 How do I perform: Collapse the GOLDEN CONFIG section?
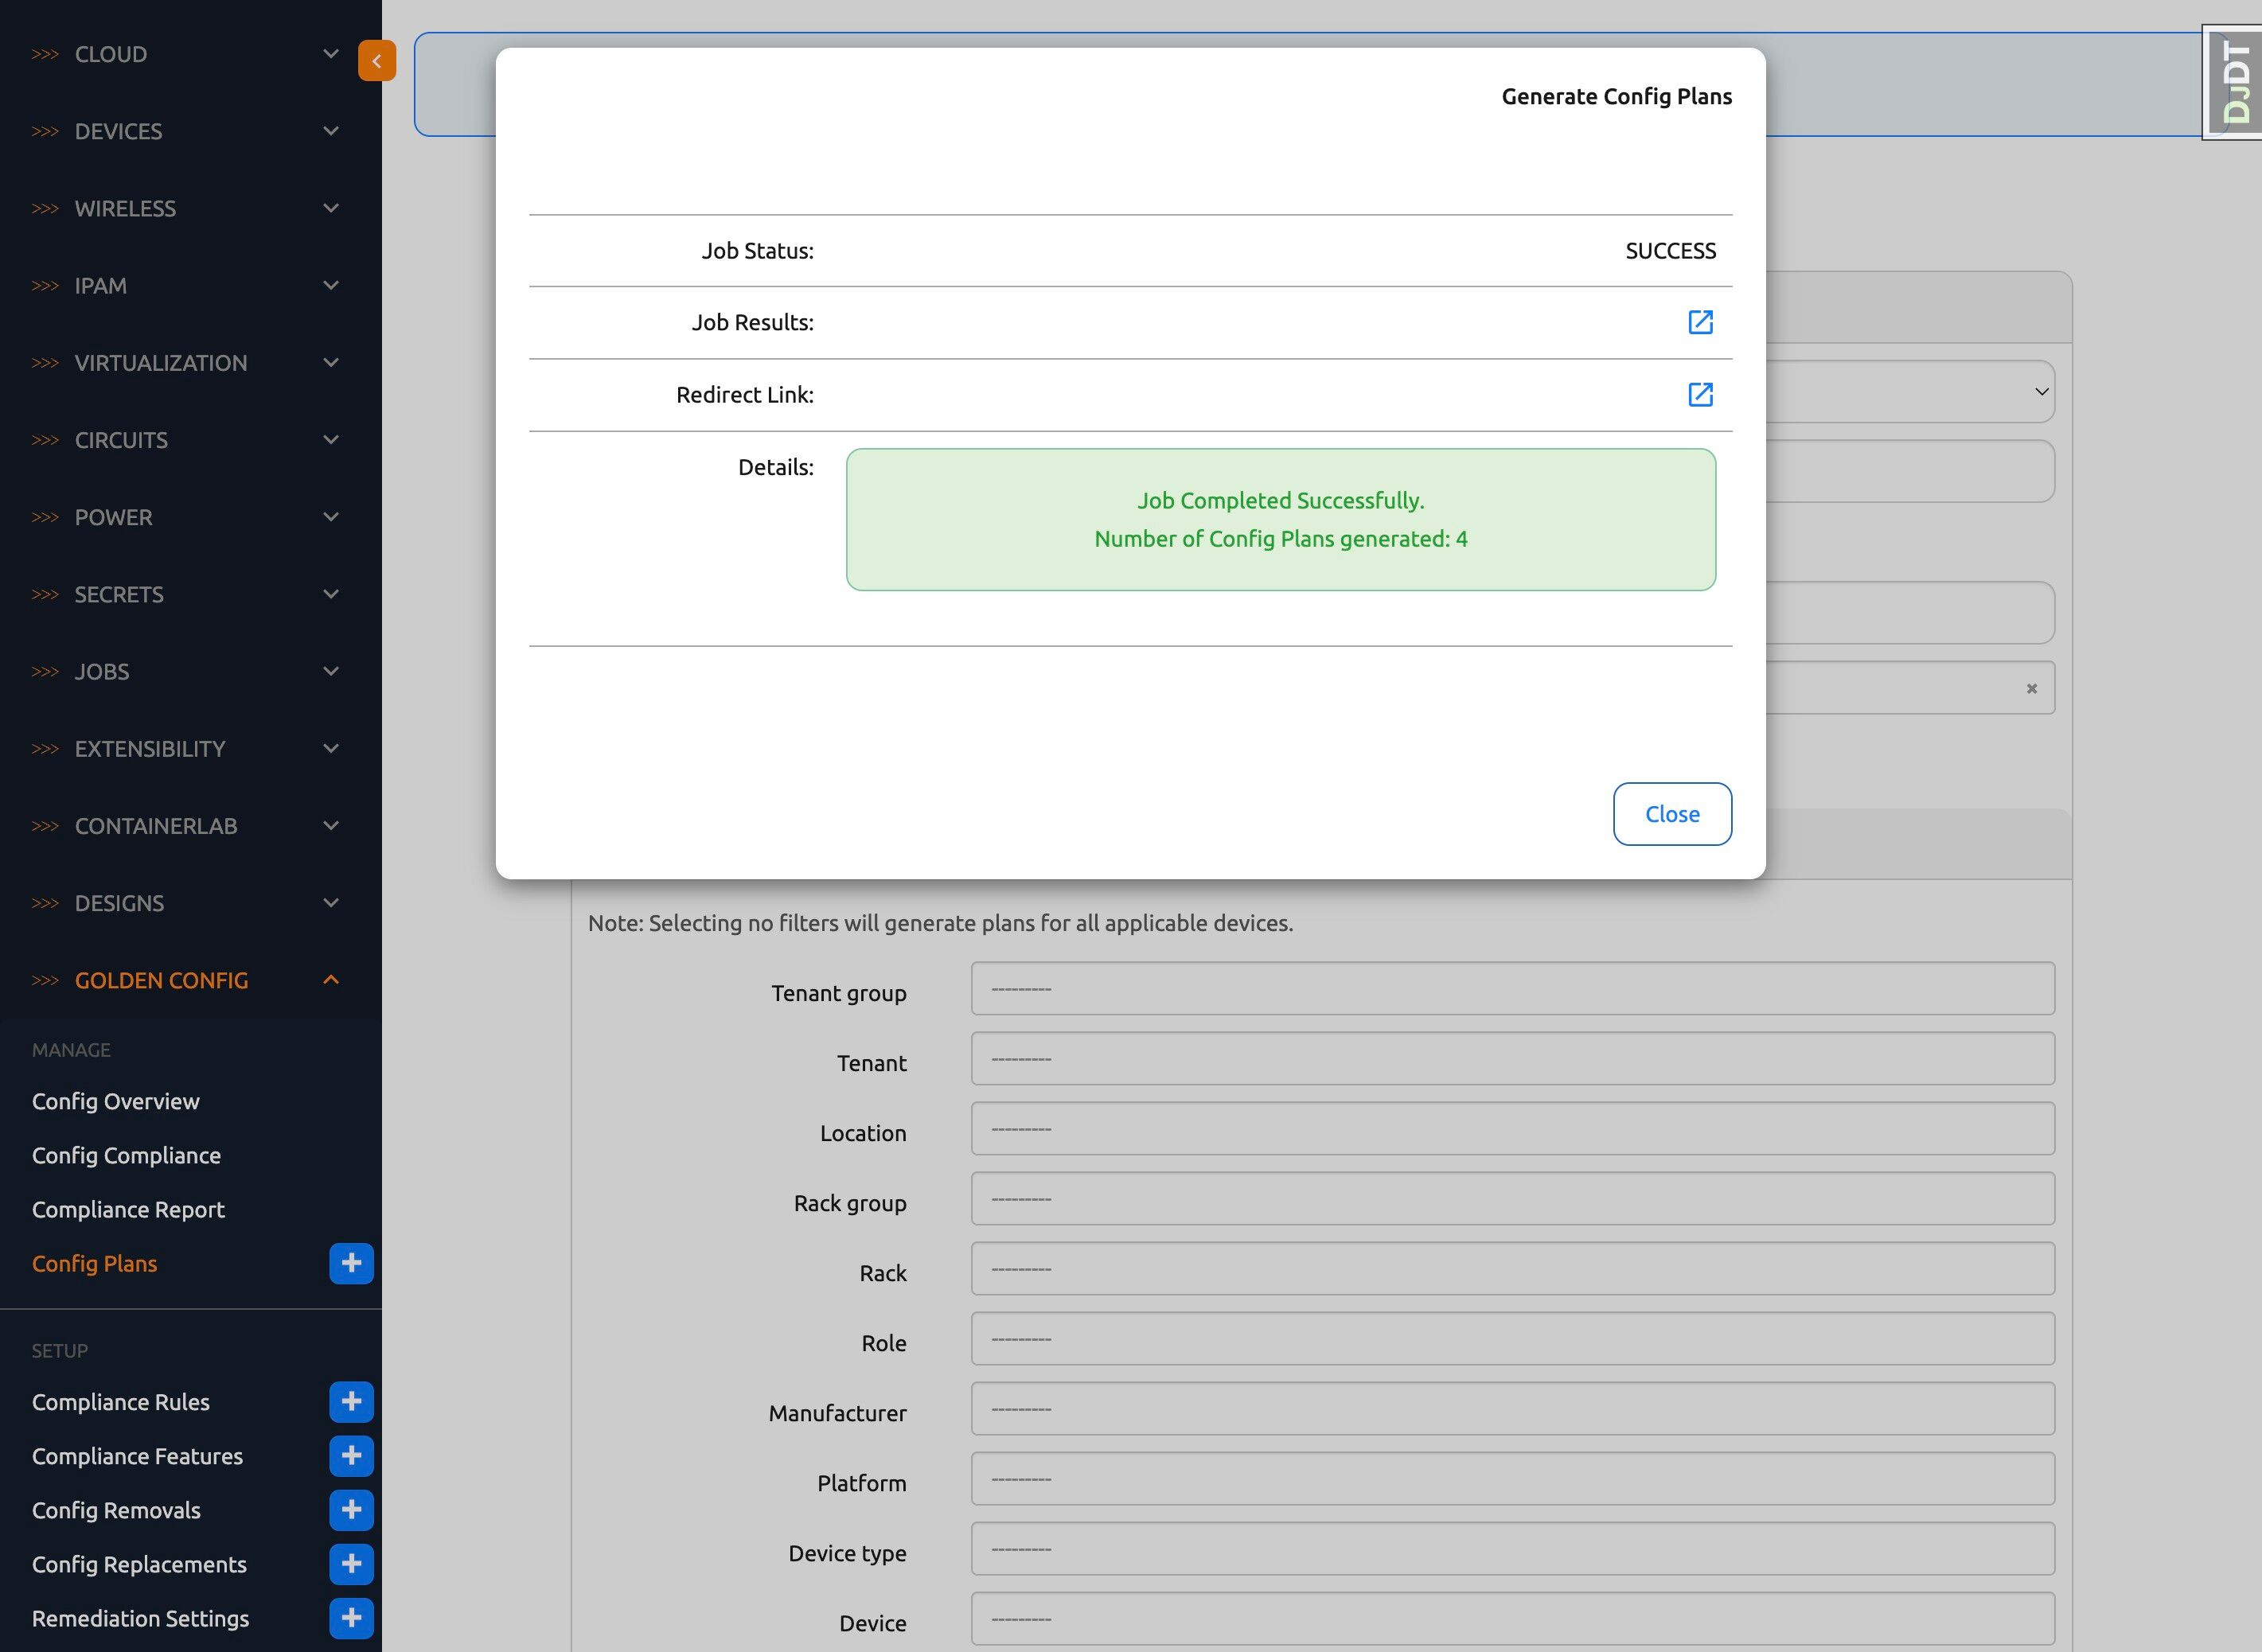[185, 980]
